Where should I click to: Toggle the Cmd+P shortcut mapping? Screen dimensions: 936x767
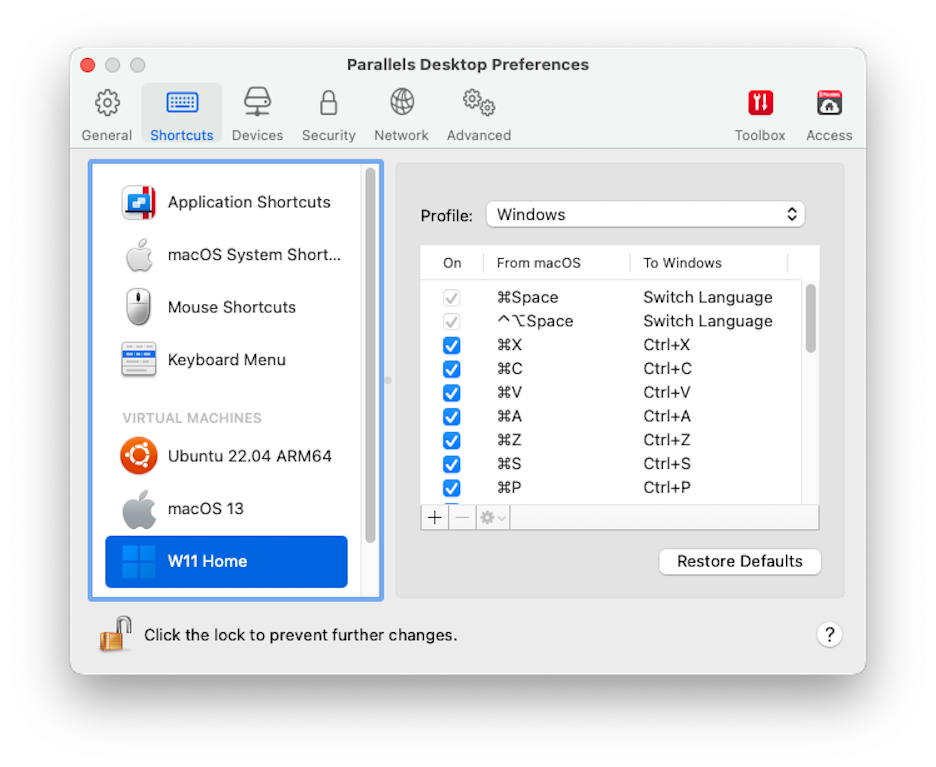[452, 488]
